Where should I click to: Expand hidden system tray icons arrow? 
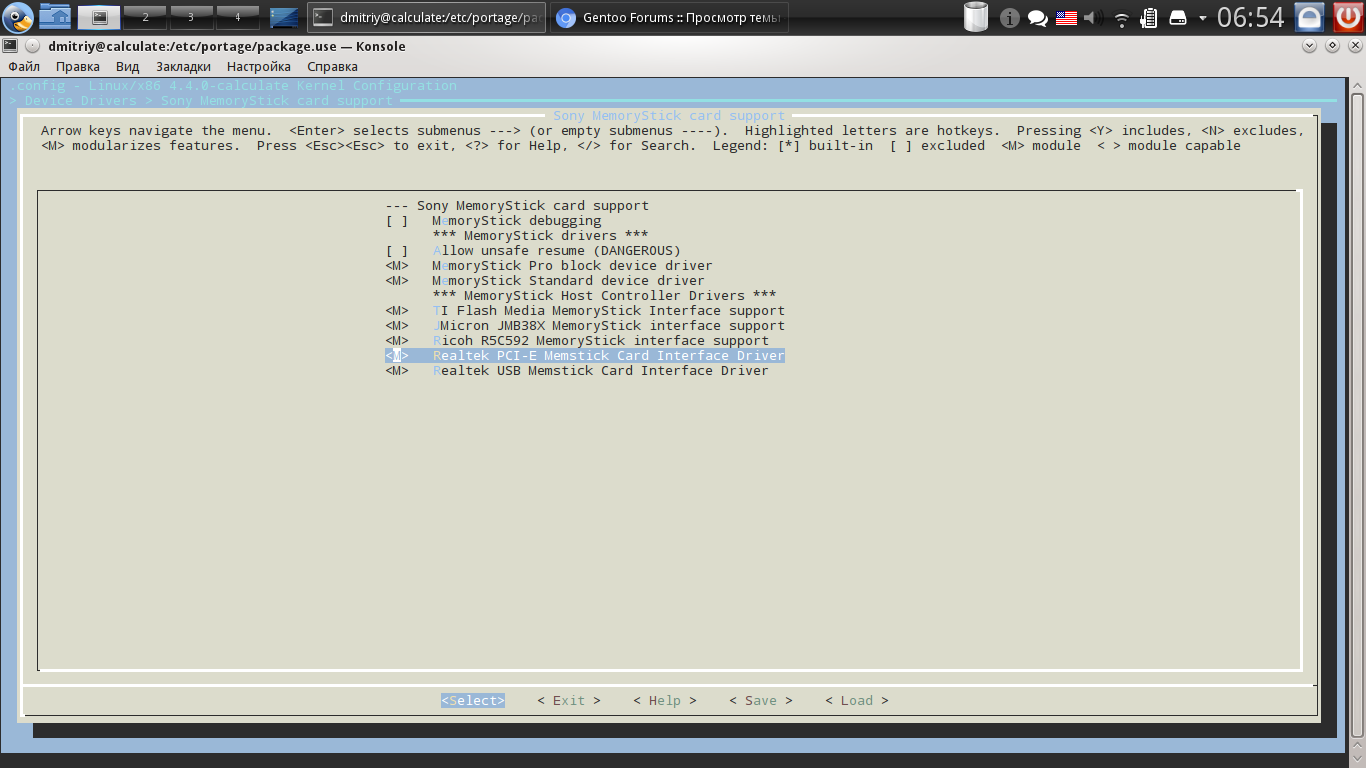pyautogui.click(x=1201, y=18)
